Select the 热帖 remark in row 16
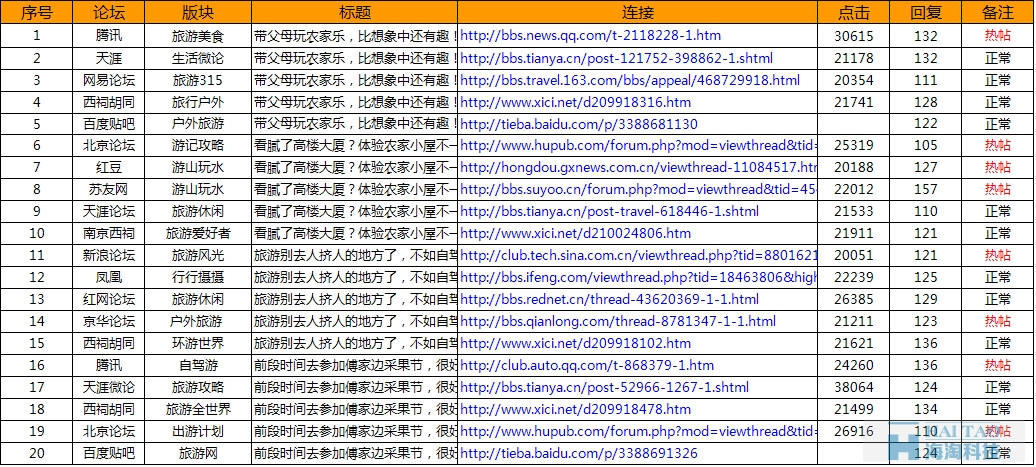Screen dimensions: 1036x467 tap(997, 366)
